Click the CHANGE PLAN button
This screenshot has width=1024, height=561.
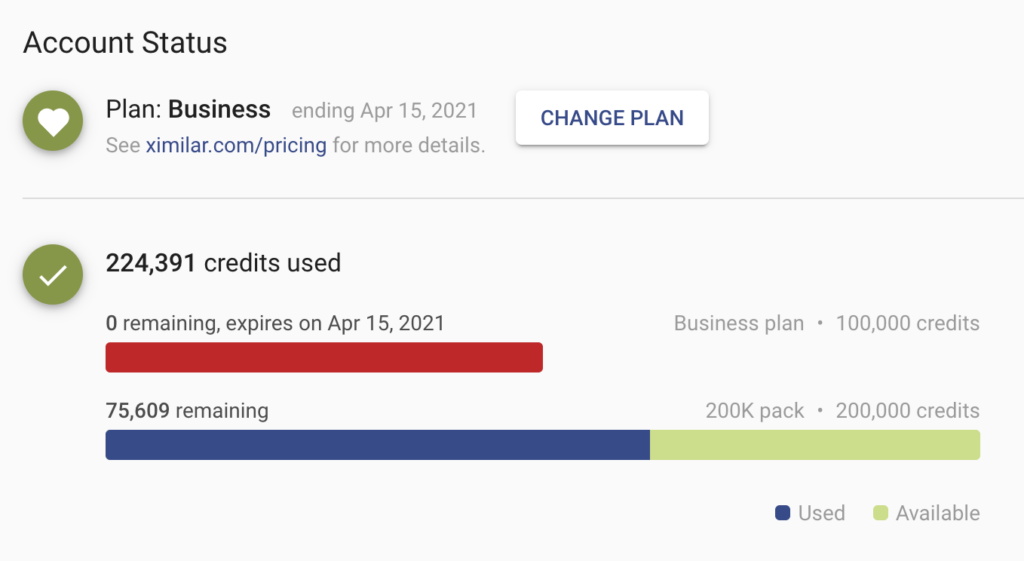pyautogui.click(x=612, y=118)
